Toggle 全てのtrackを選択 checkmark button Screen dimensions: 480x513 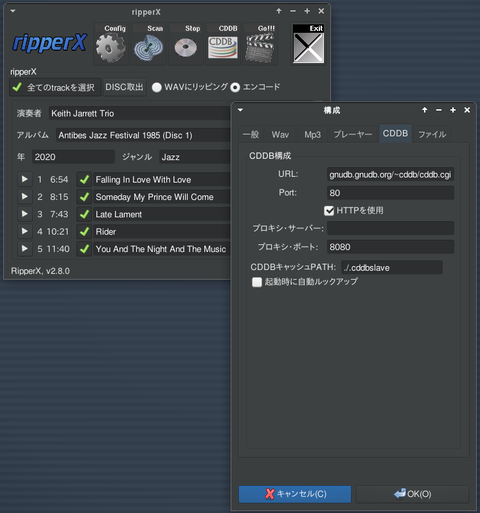(55, 87)
